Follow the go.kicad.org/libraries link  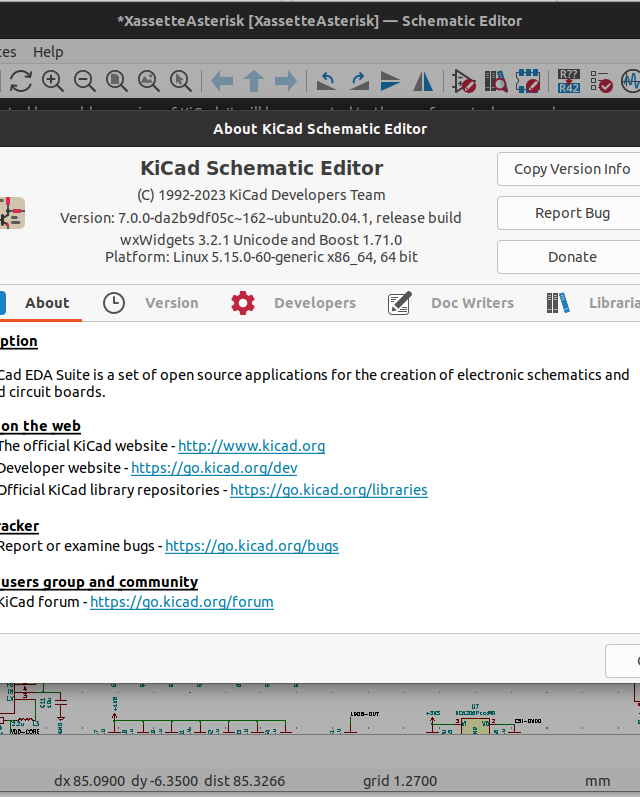(x=328, y=490)
